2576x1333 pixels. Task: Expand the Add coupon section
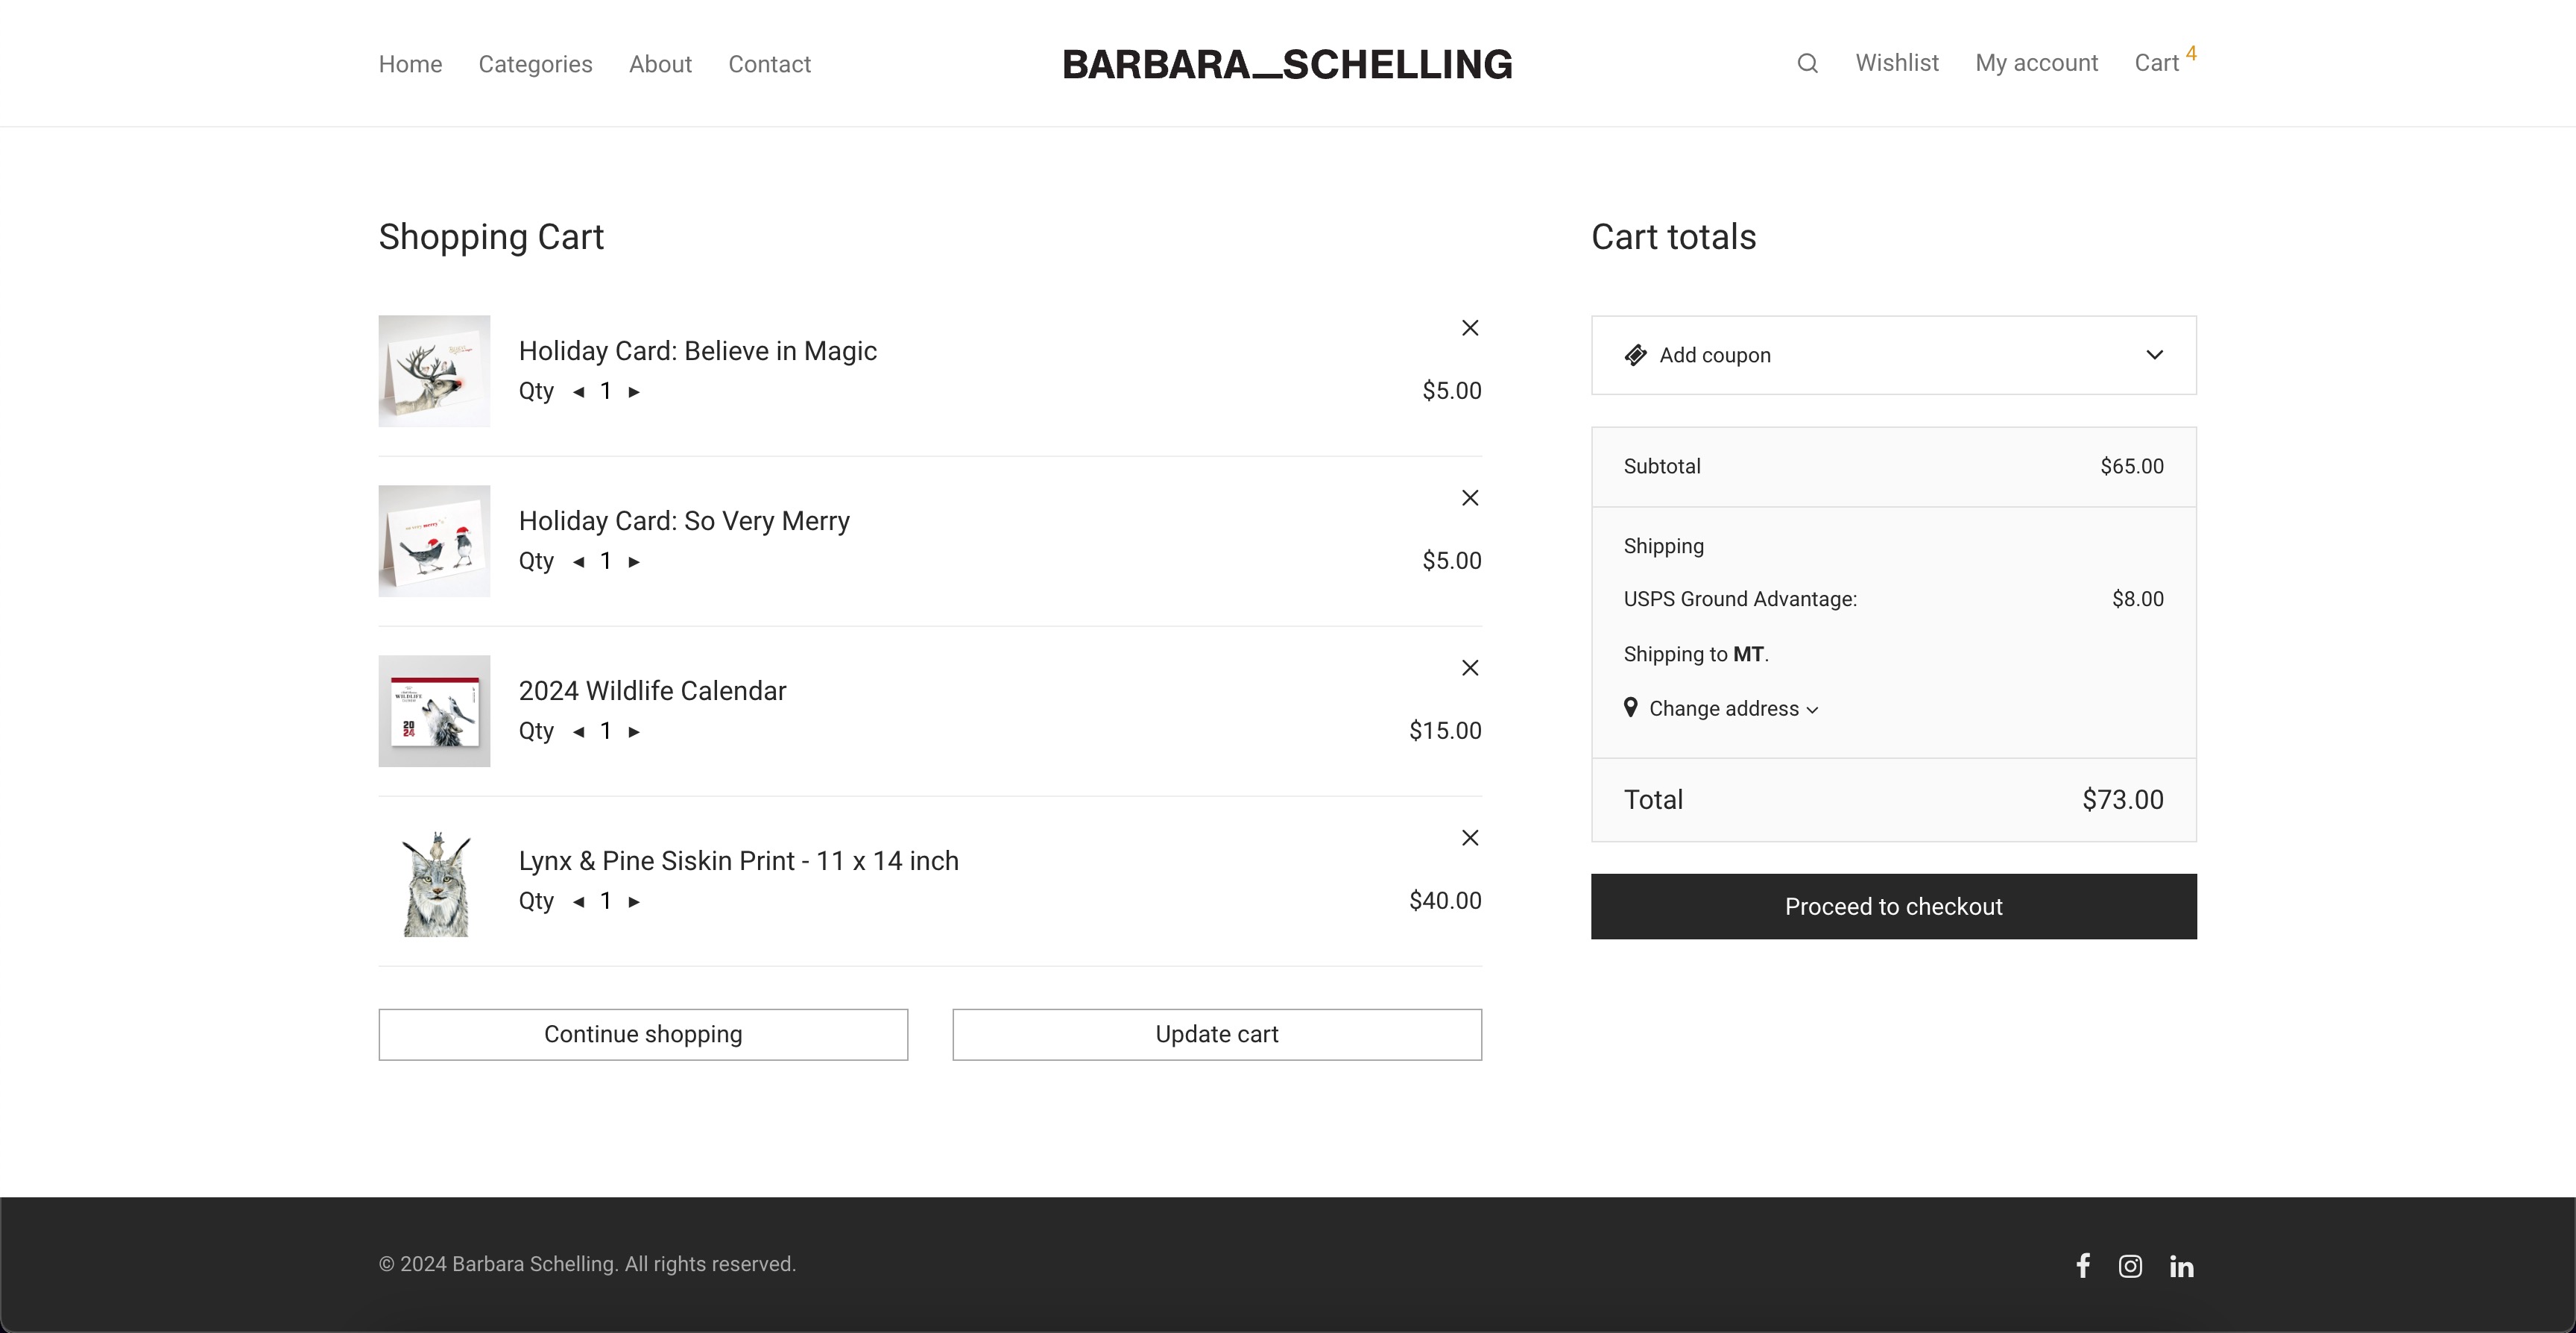1893,355
